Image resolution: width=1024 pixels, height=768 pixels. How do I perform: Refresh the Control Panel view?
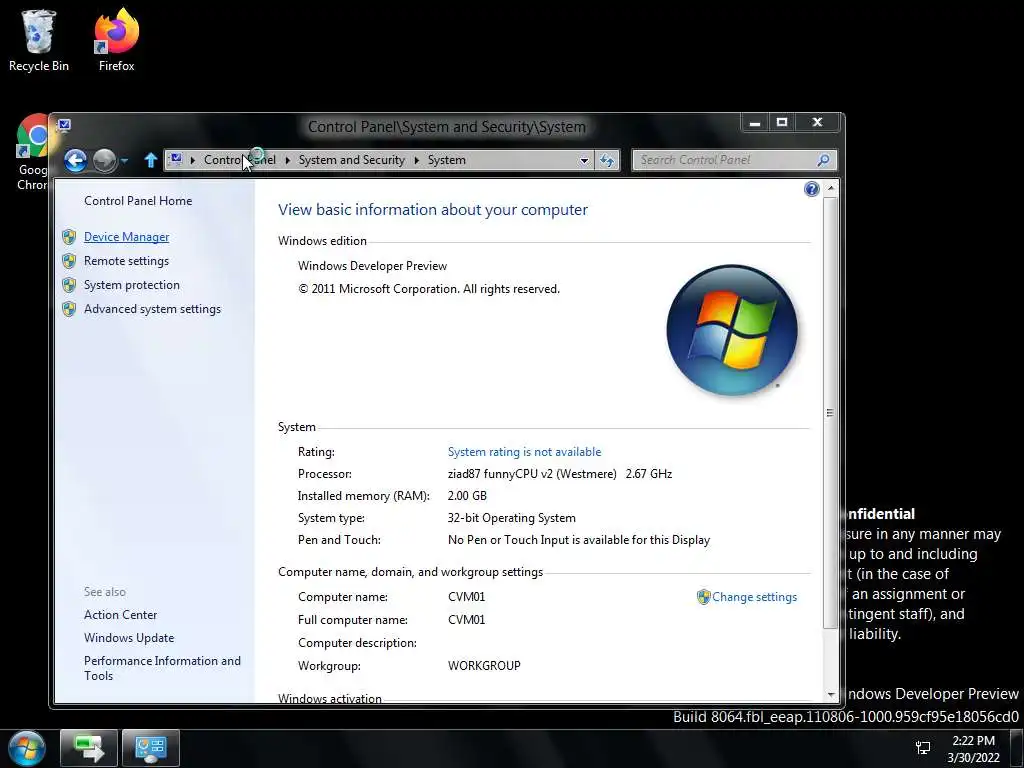(607, 160)
